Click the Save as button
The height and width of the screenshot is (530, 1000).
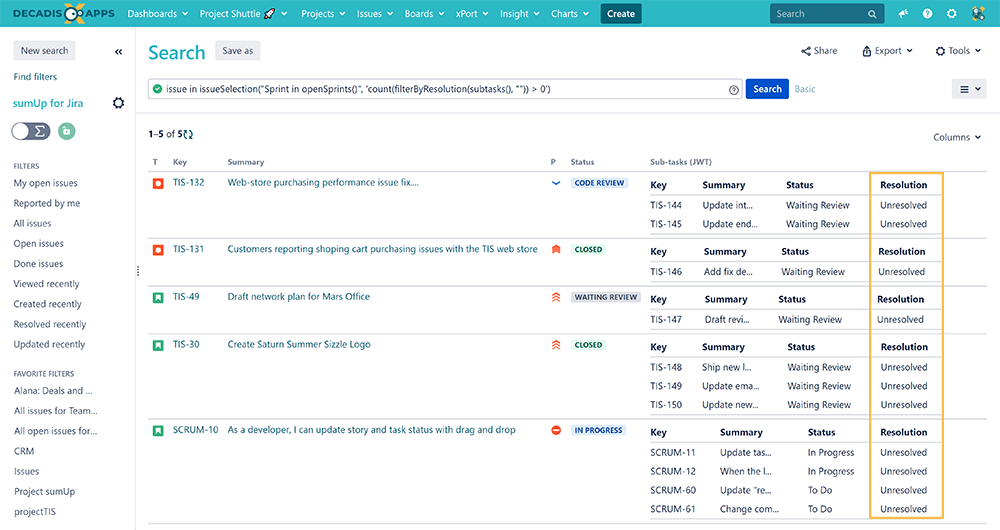point(237,51)
